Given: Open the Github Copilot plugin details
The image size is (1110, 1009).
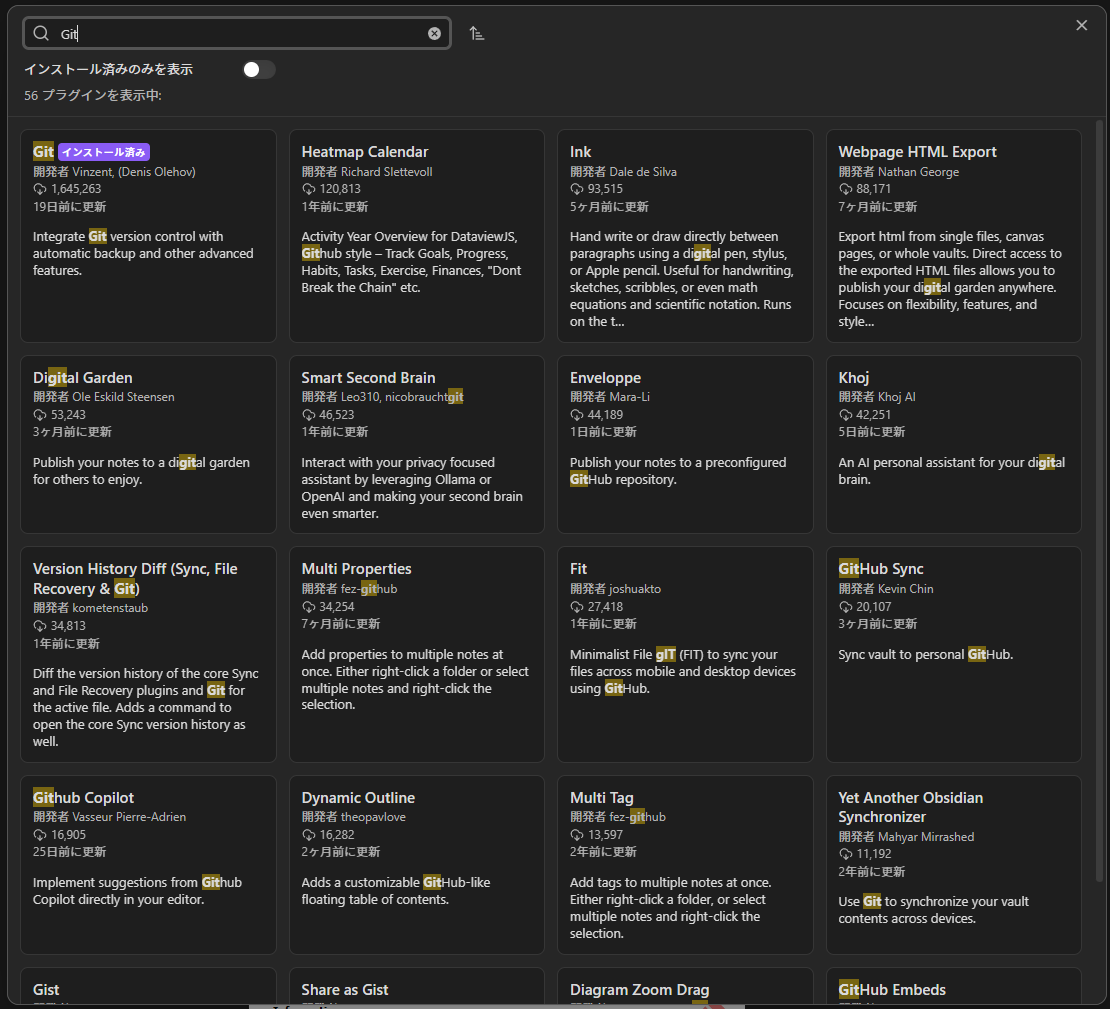Looking at the screenshot, I should [x=148, y=865].
